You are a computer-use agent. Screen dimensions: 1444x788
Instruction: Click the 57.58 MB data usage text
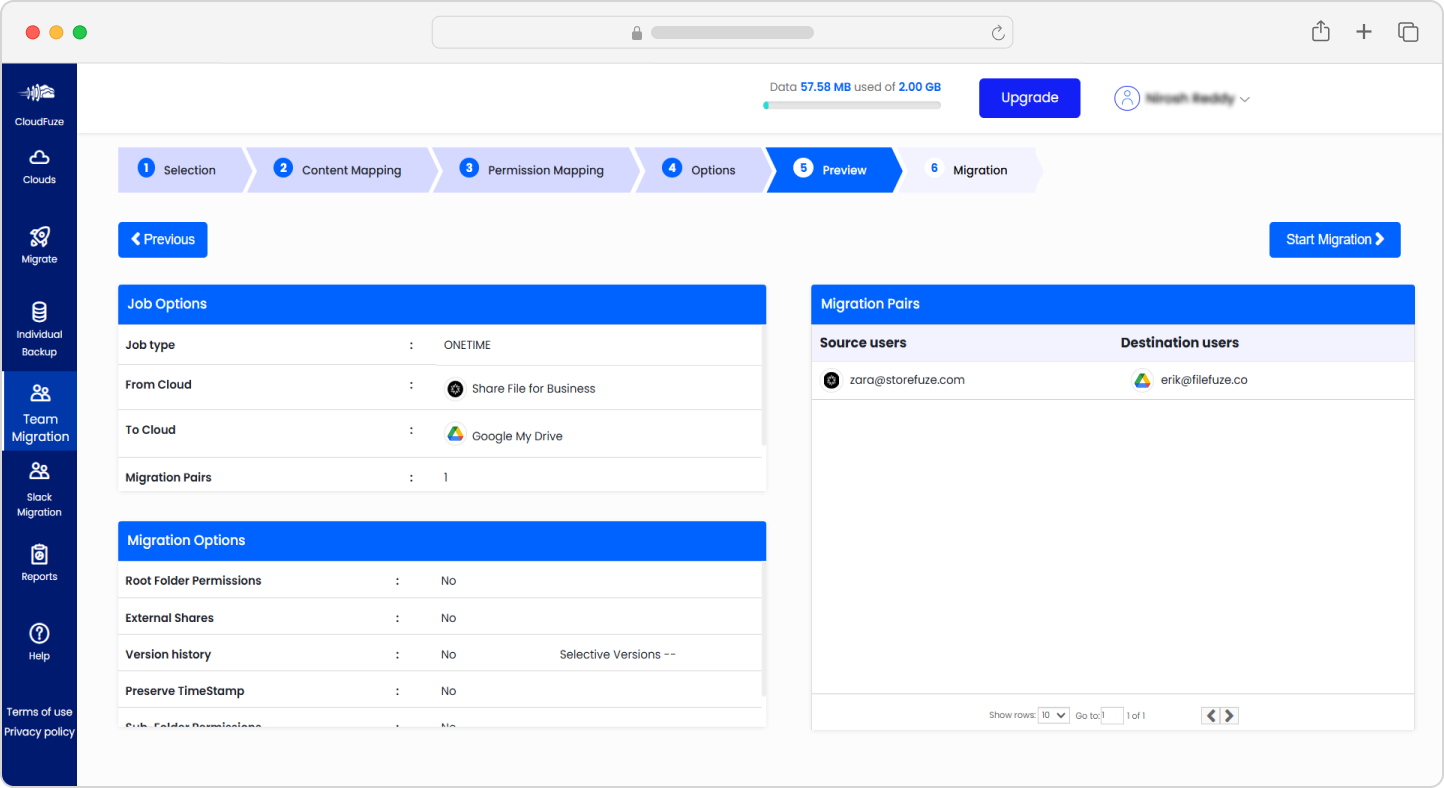(825, 87)
